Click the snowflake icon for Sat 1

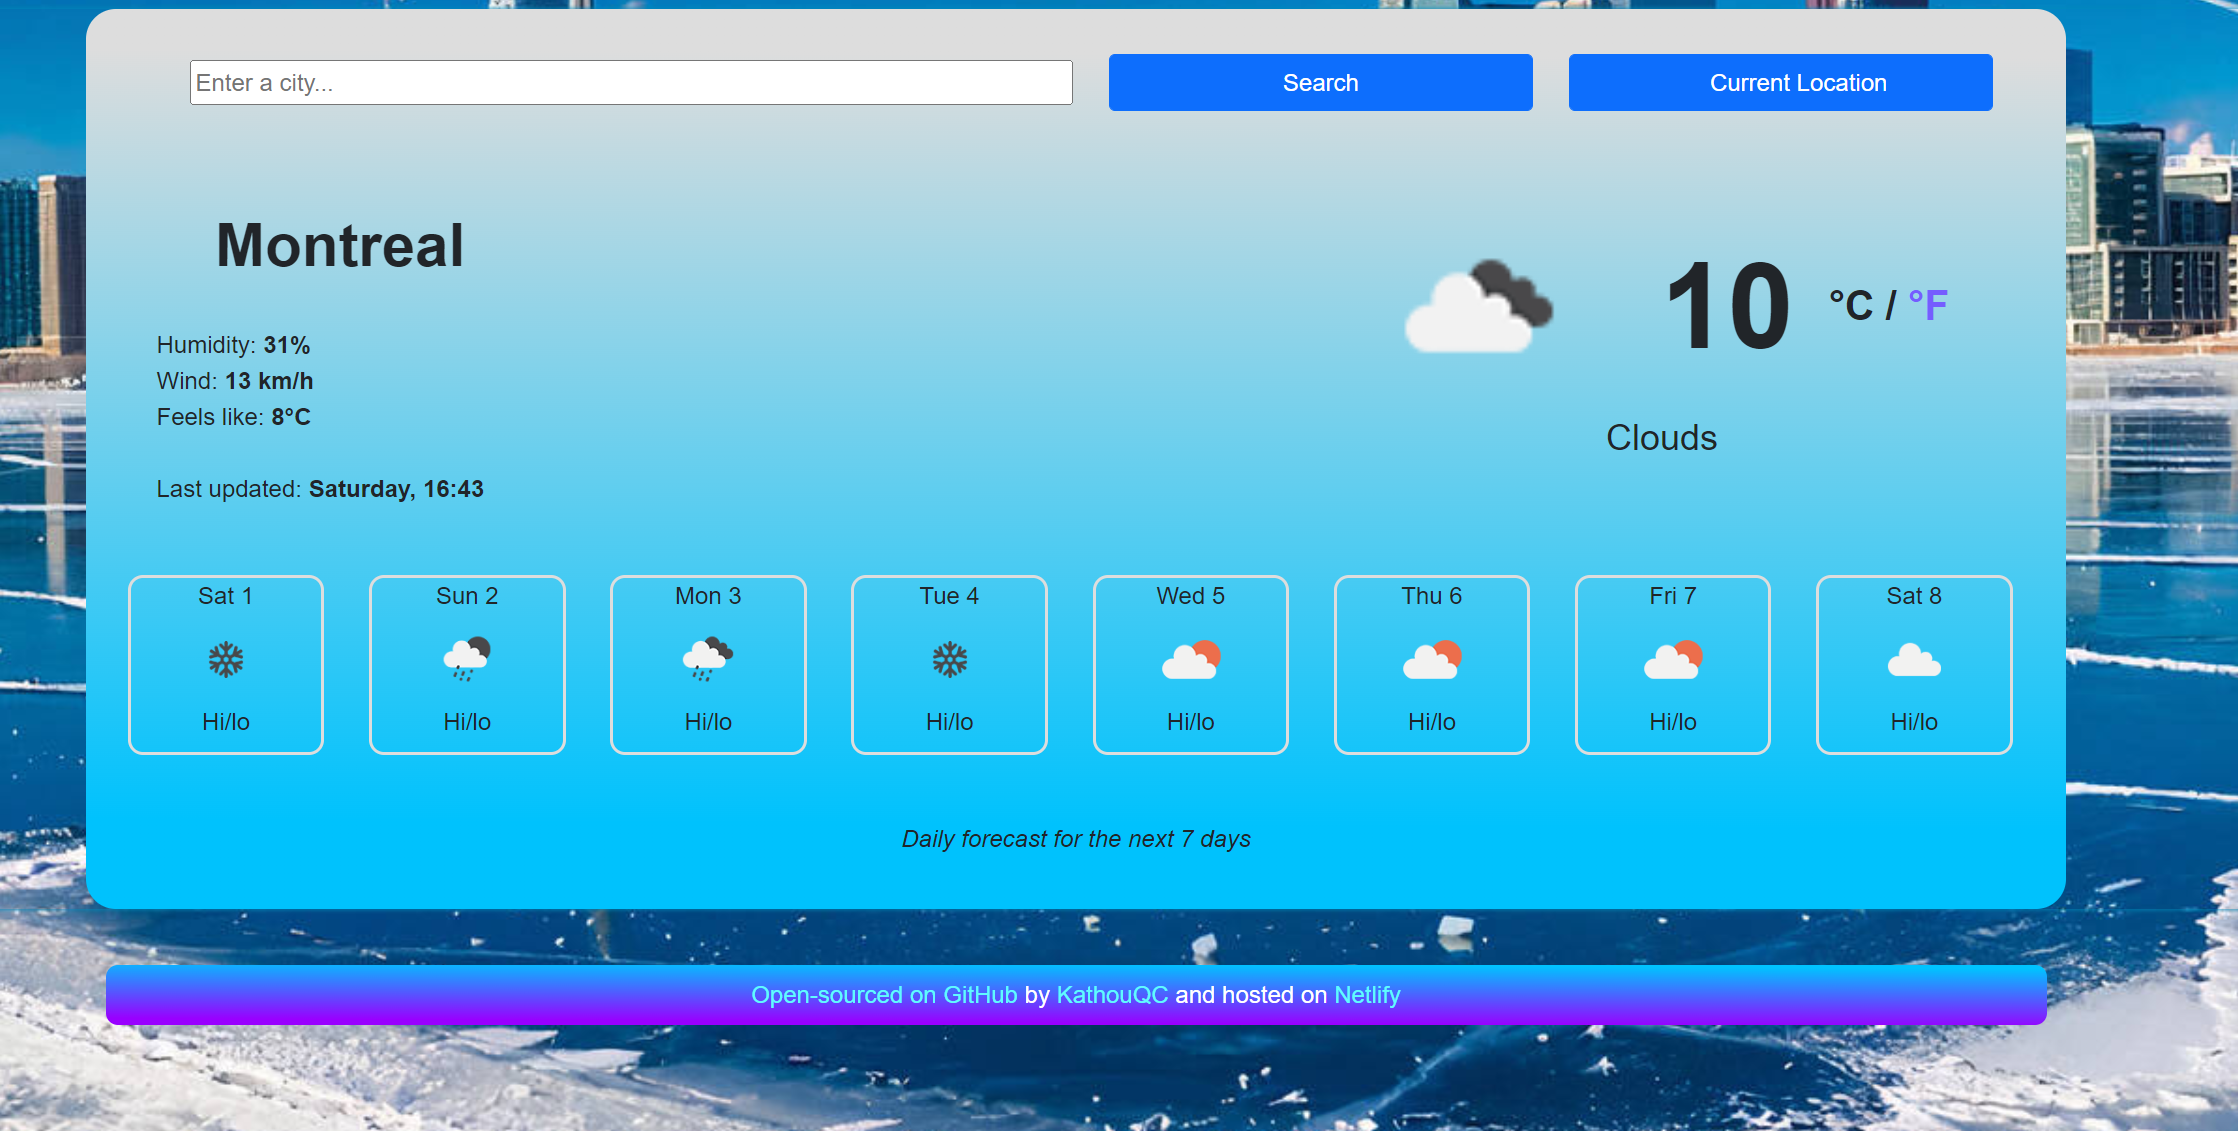click(x=226, y=660)
